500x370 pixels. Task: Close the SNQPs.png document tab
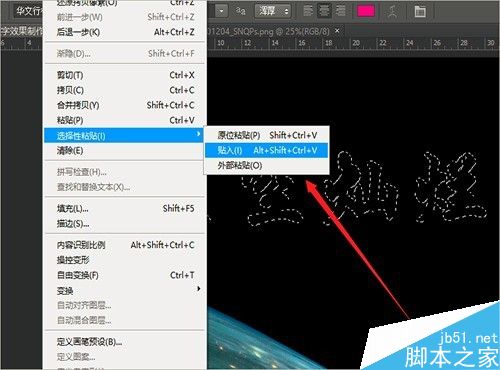tap(337, 31)
